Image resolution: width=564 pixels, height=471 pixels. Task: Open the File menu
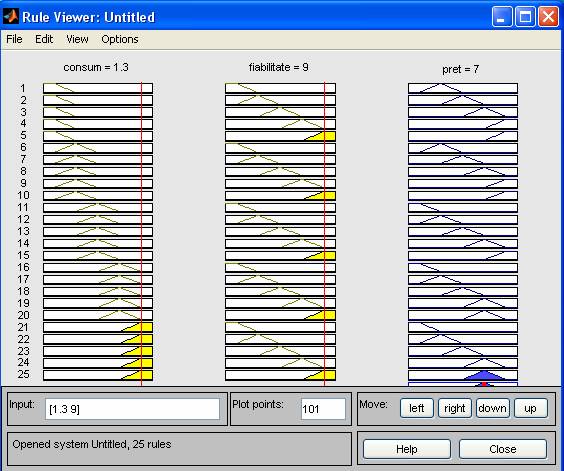(x=14, y=39)
